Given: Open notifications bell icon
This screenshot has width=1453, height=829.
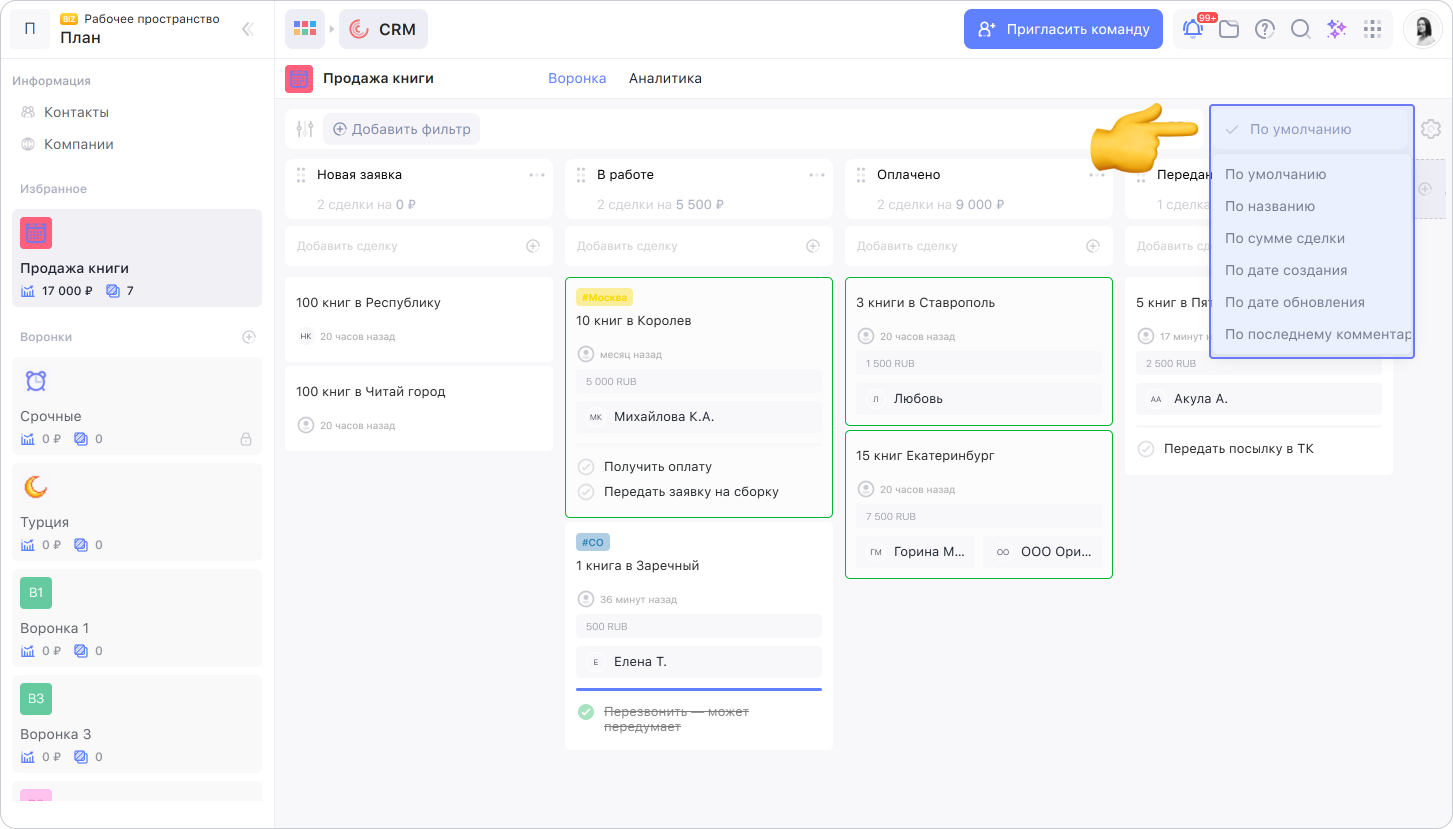Looking at the screenshot, I should (1193, 29).
